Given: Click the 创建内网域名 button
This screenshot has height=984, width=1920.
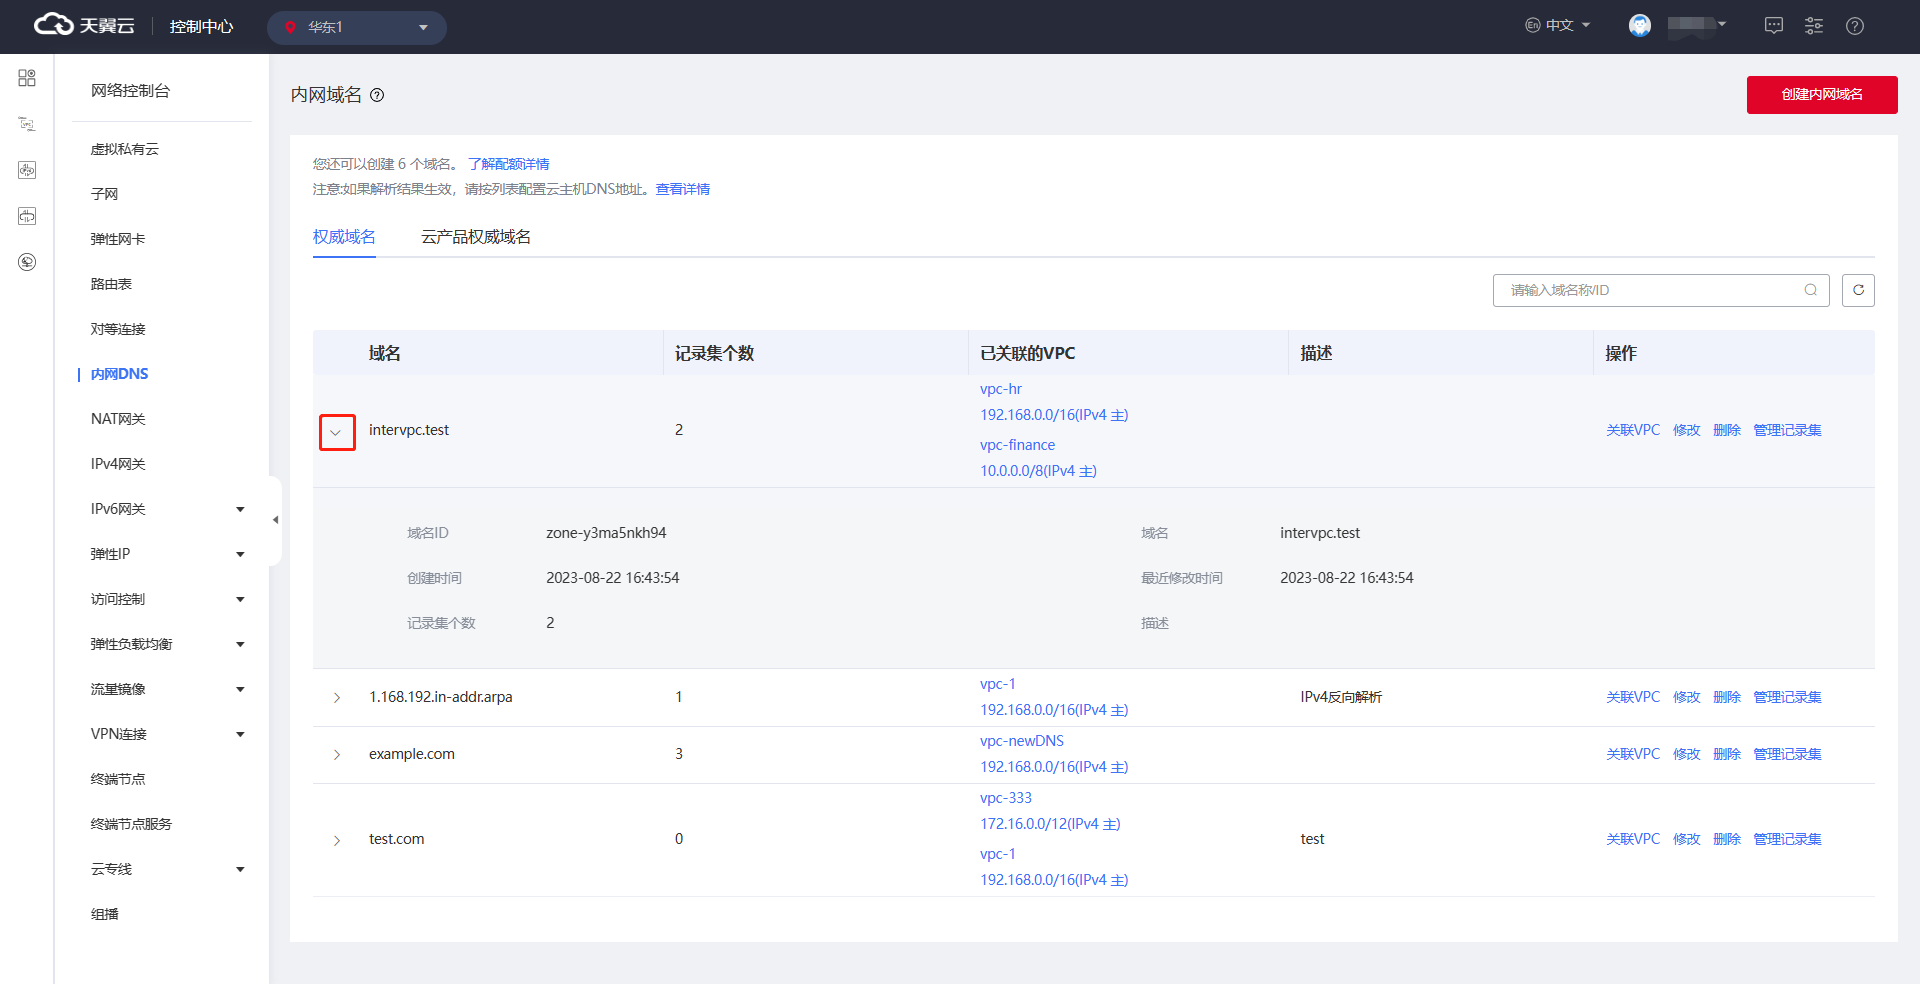Looking at the screenshot, I should [1821, 95].
